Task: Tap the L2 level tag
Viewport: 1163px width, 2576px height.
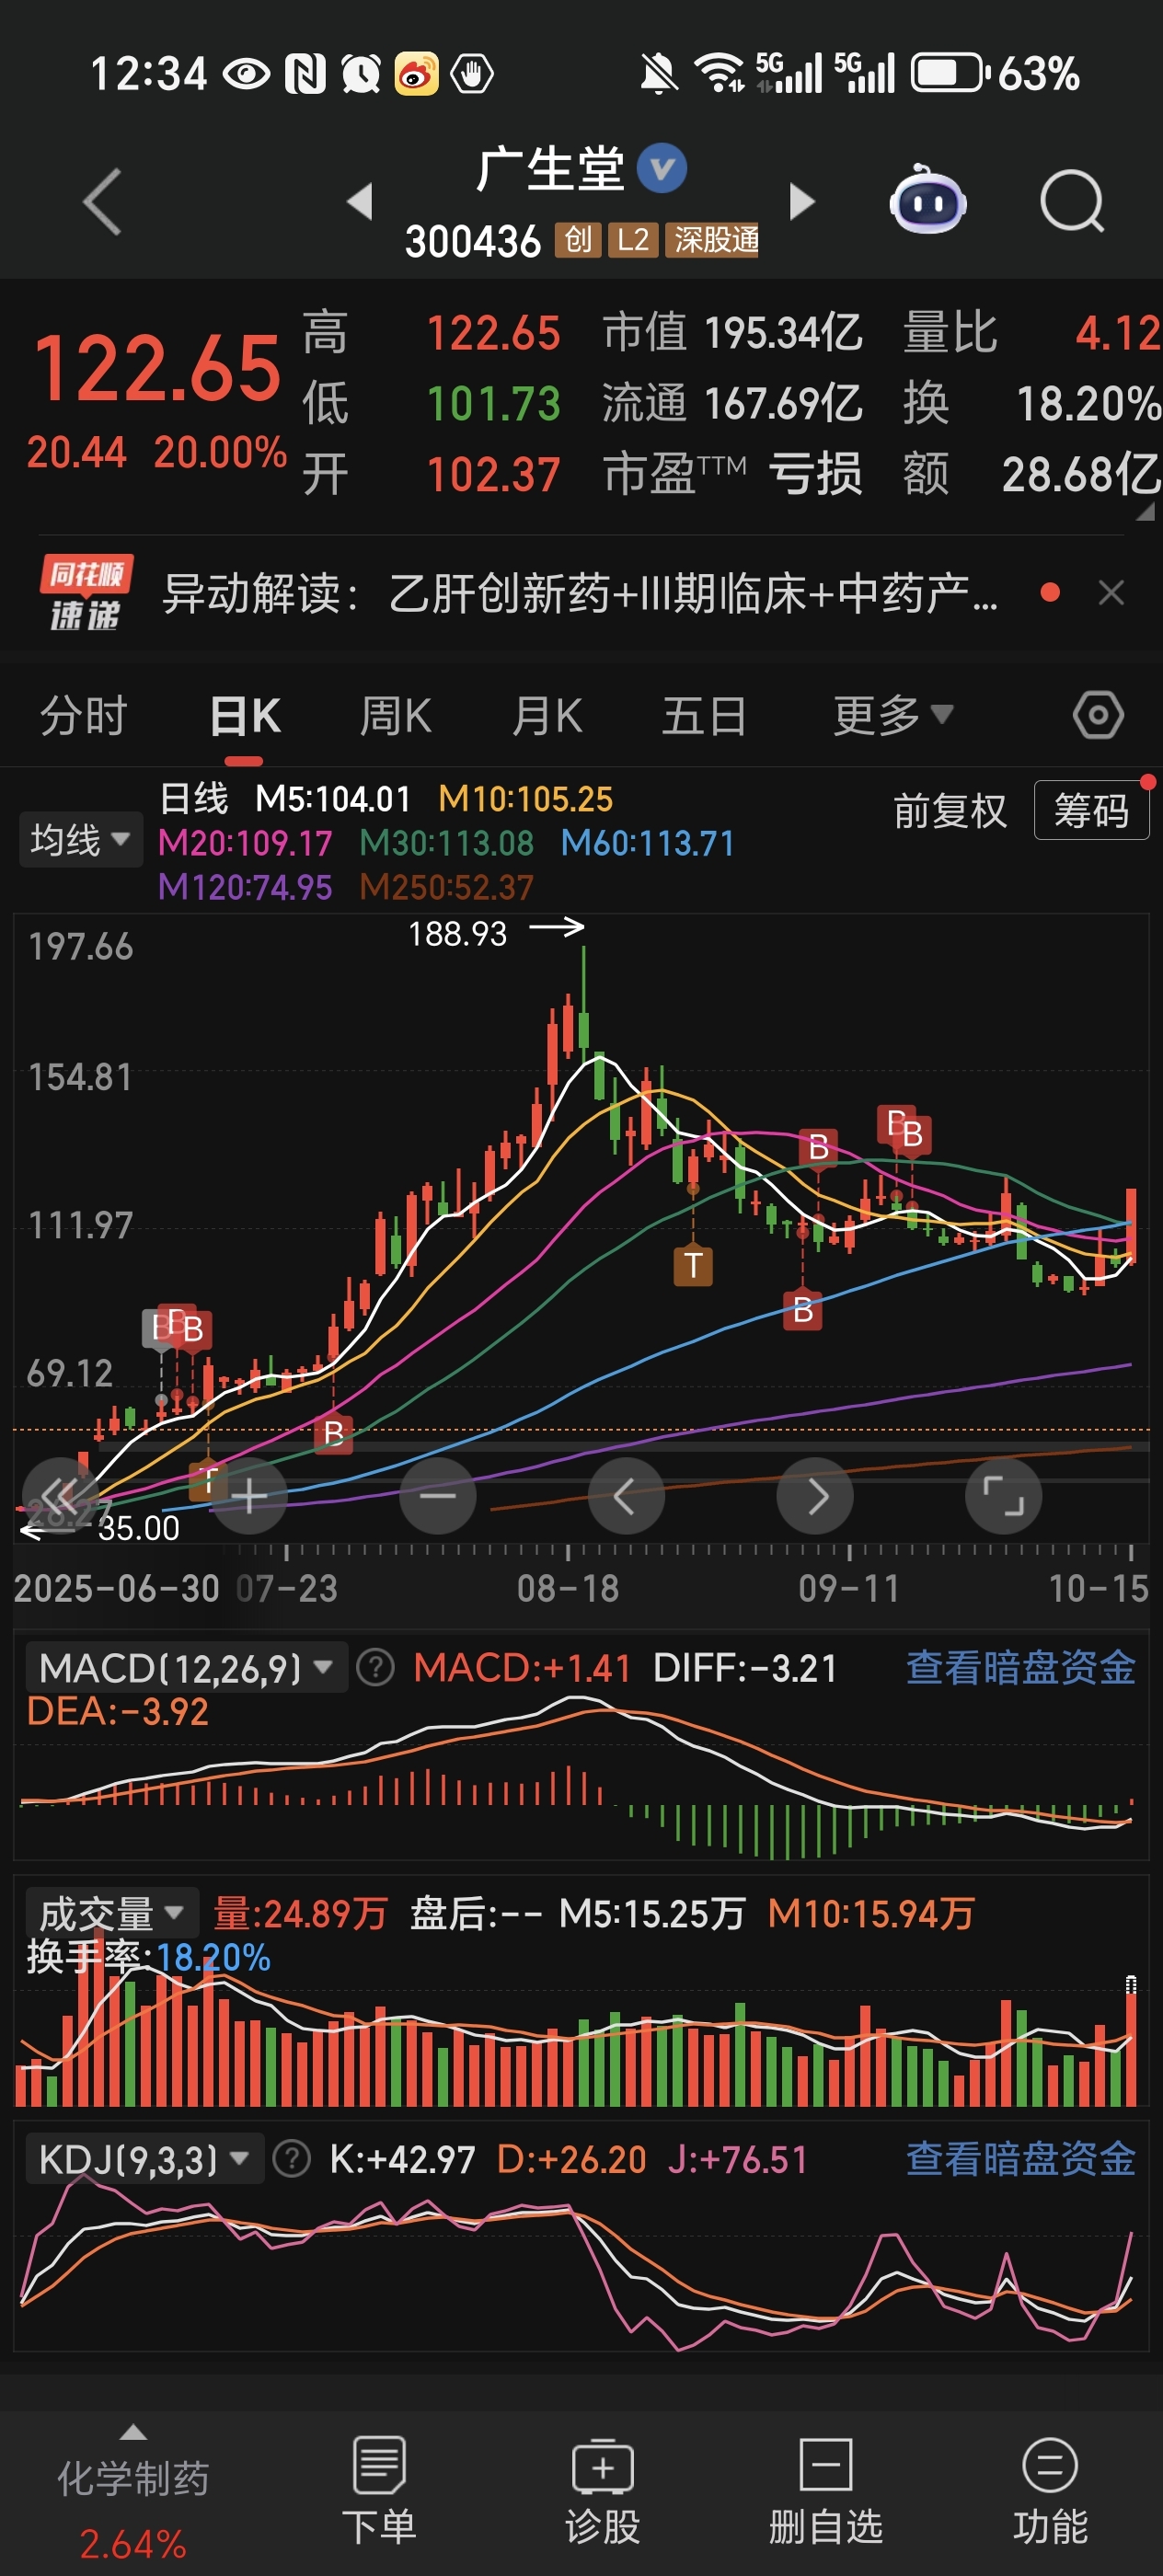Action: 633,240
